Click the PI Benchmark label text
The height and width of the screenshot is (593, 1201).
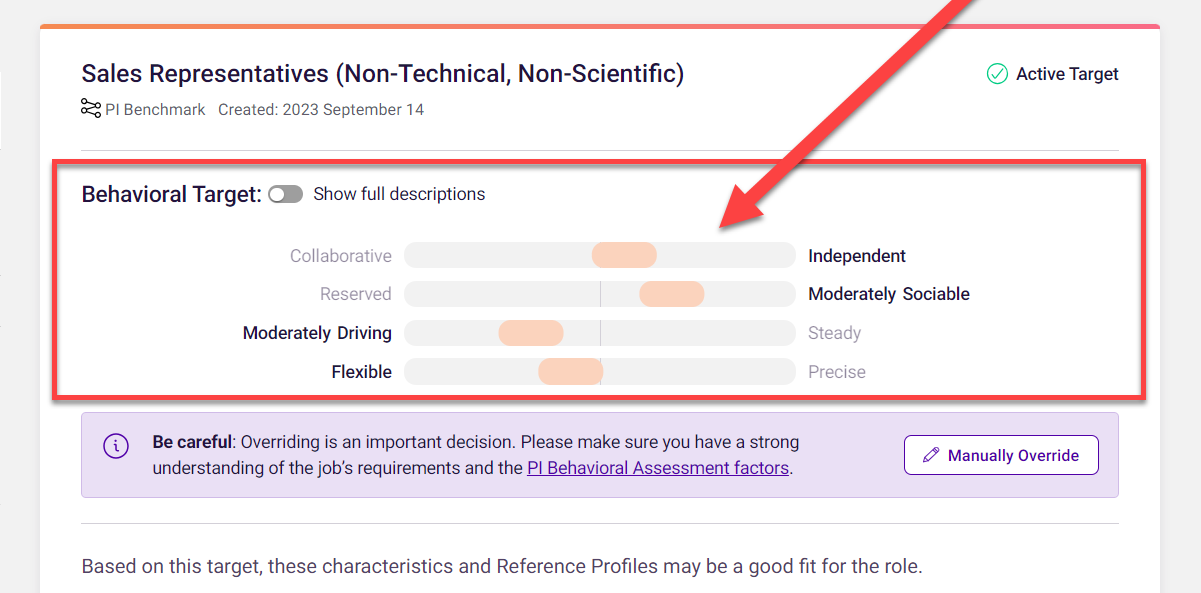[155, 110]
